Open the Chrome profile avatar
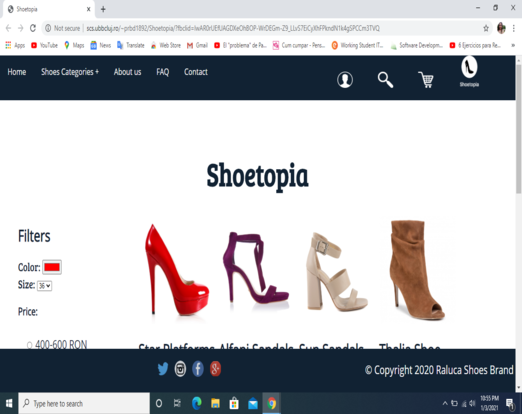 (501, 28)
